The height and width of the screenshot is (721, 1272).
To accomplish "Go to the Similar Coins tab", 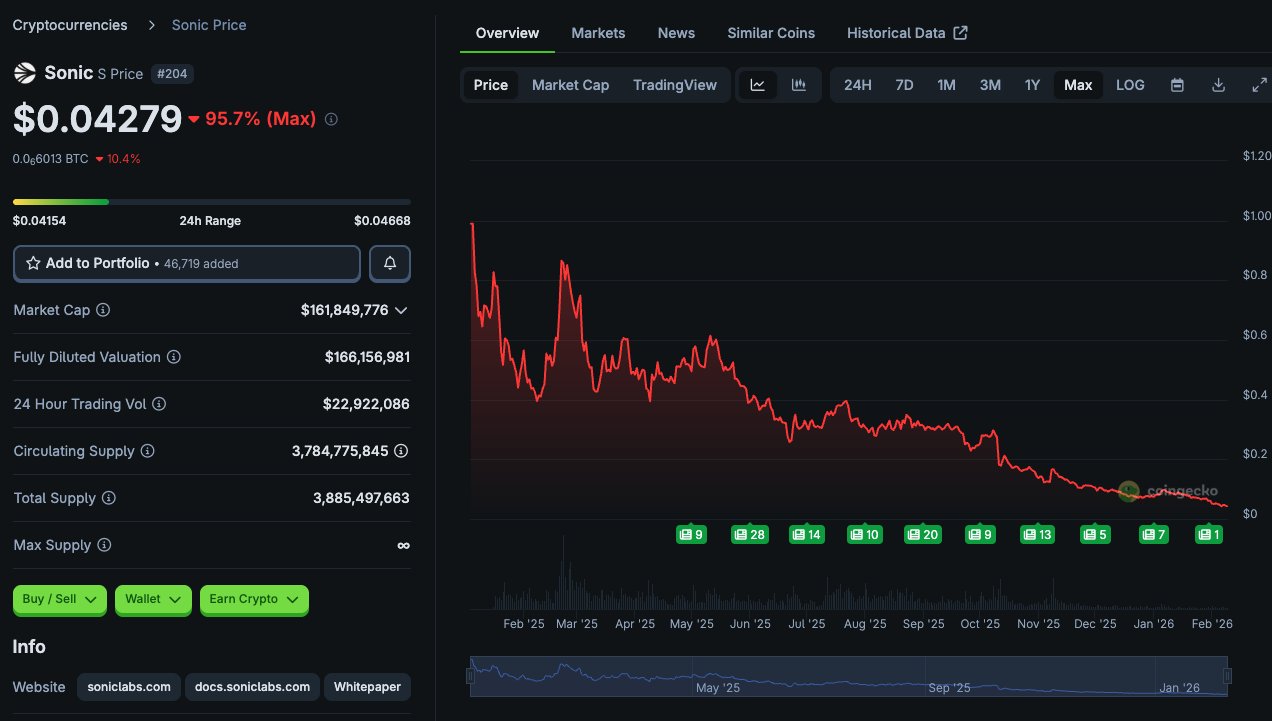I will pos(770,33).
